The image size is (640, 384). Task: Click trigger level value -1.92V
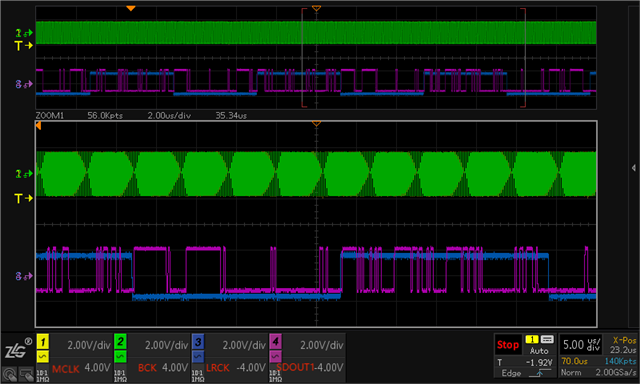click(539, 362)
